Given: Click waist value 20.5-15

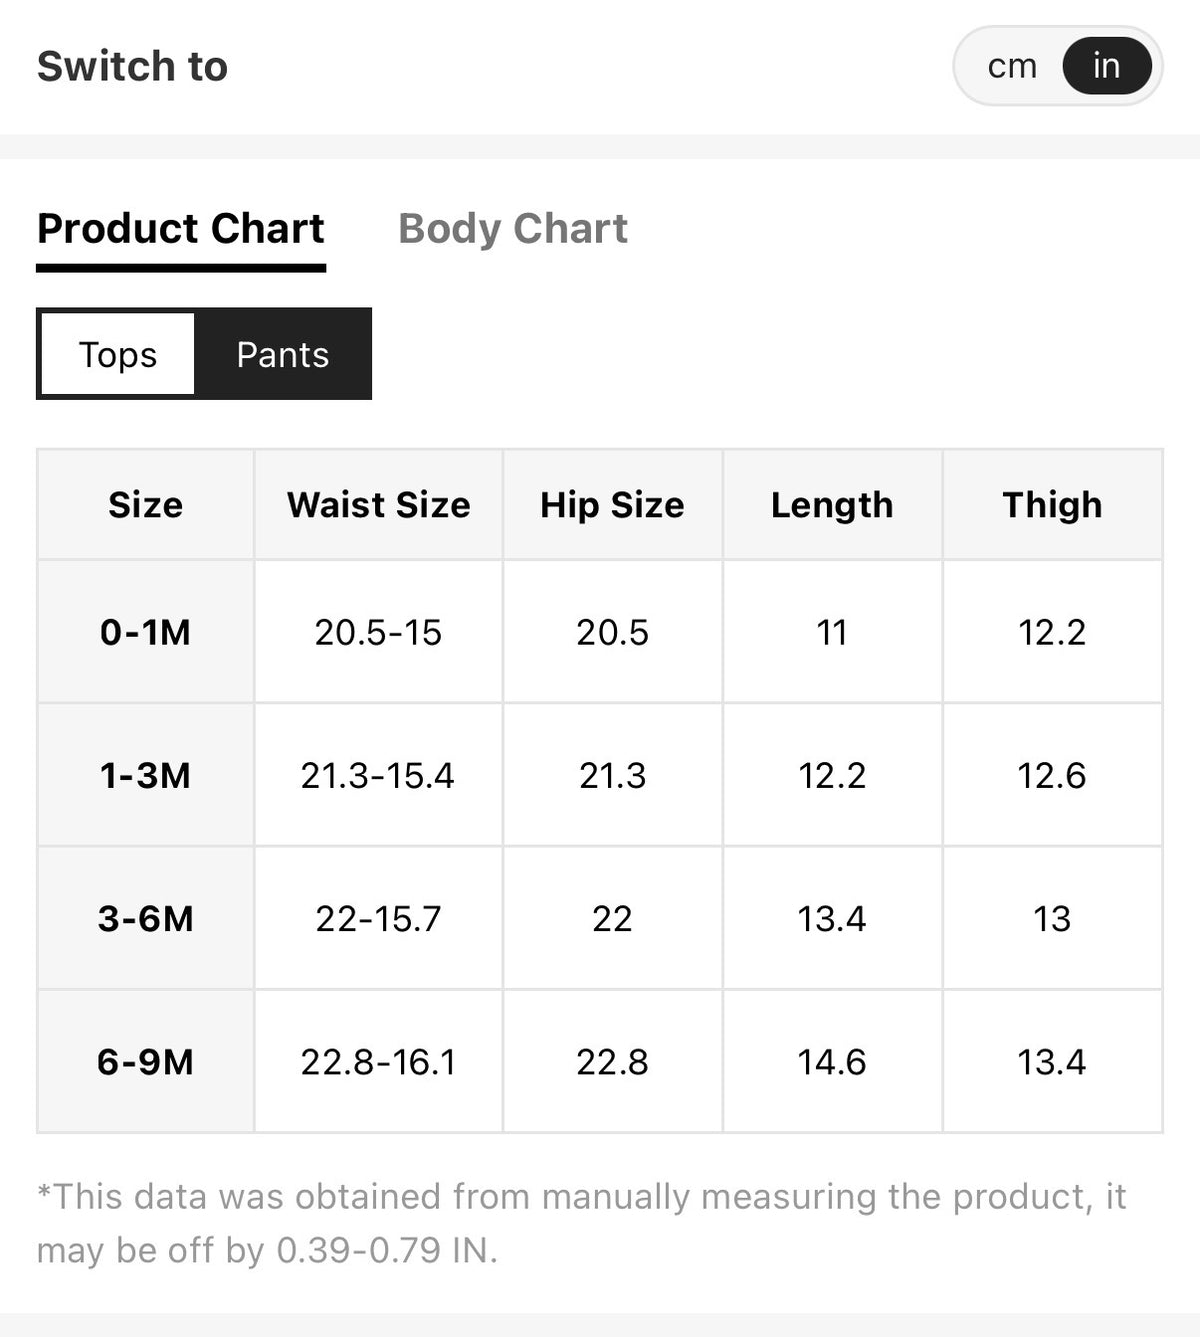Looking at the screenshot, I should coord(379,632).
